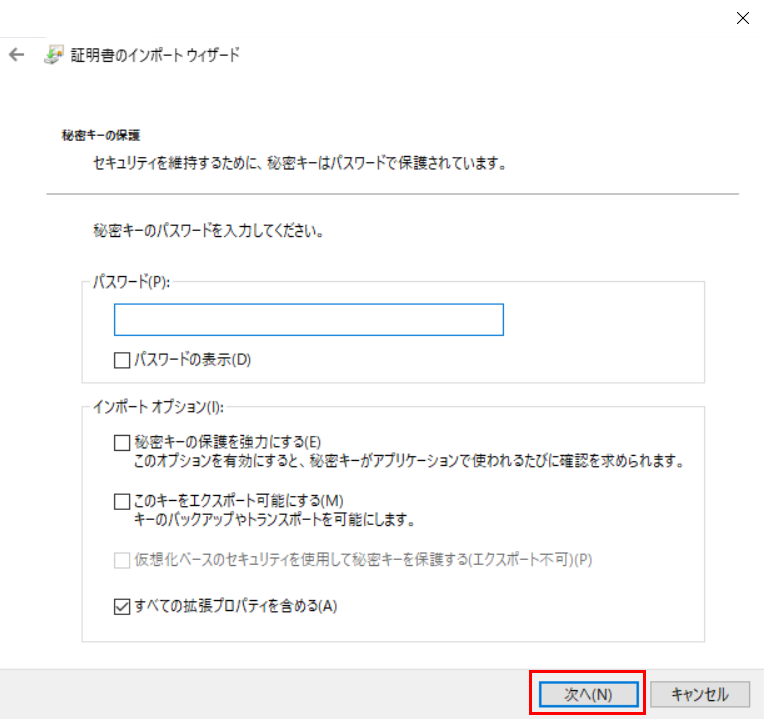Focus the private key password field

pos(308,320)
